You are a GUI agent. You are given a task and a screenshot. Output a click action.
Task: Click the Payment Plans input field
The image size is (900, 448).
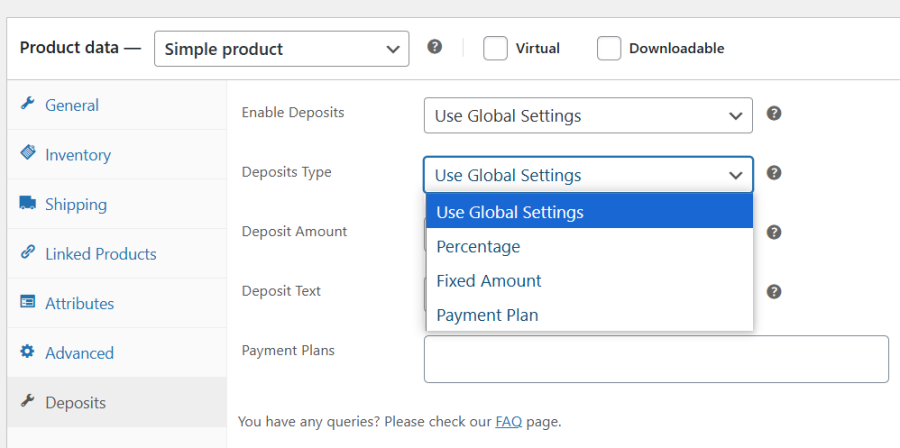(x=656, y=359)
